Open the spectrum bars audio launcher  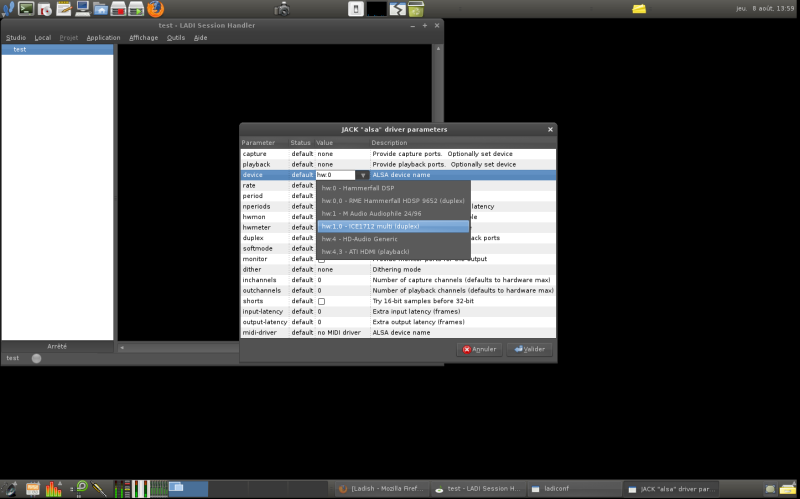pyautogui.click(x=54, y=489)
